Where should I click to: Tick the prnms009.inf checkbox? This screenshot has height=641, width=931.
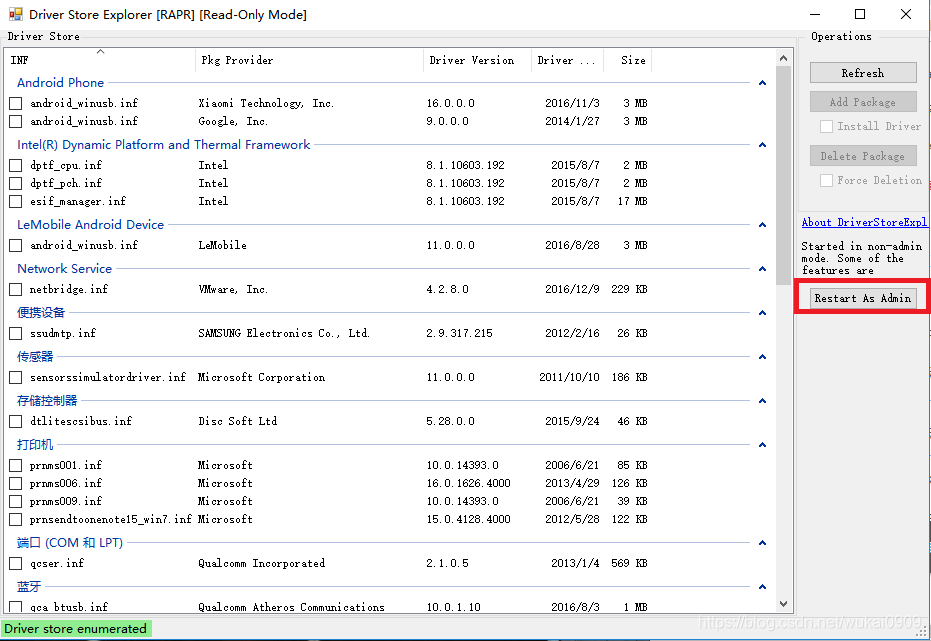pos(16,502)
